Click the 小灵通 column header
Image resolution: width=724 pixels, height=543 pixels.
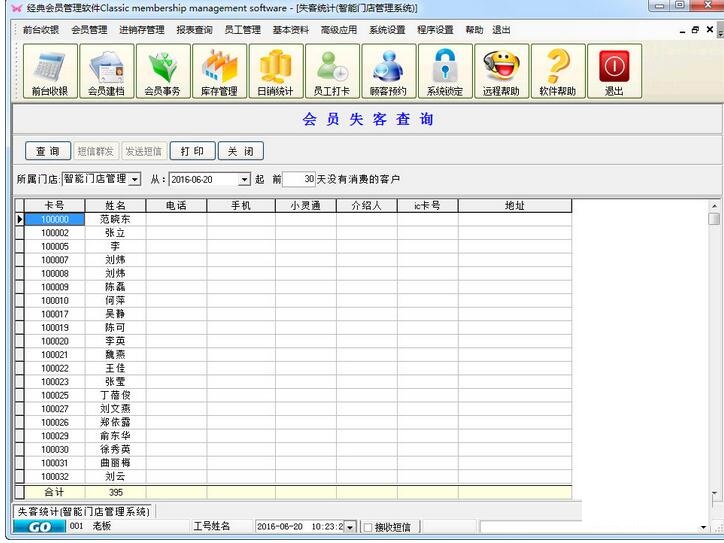306,206
